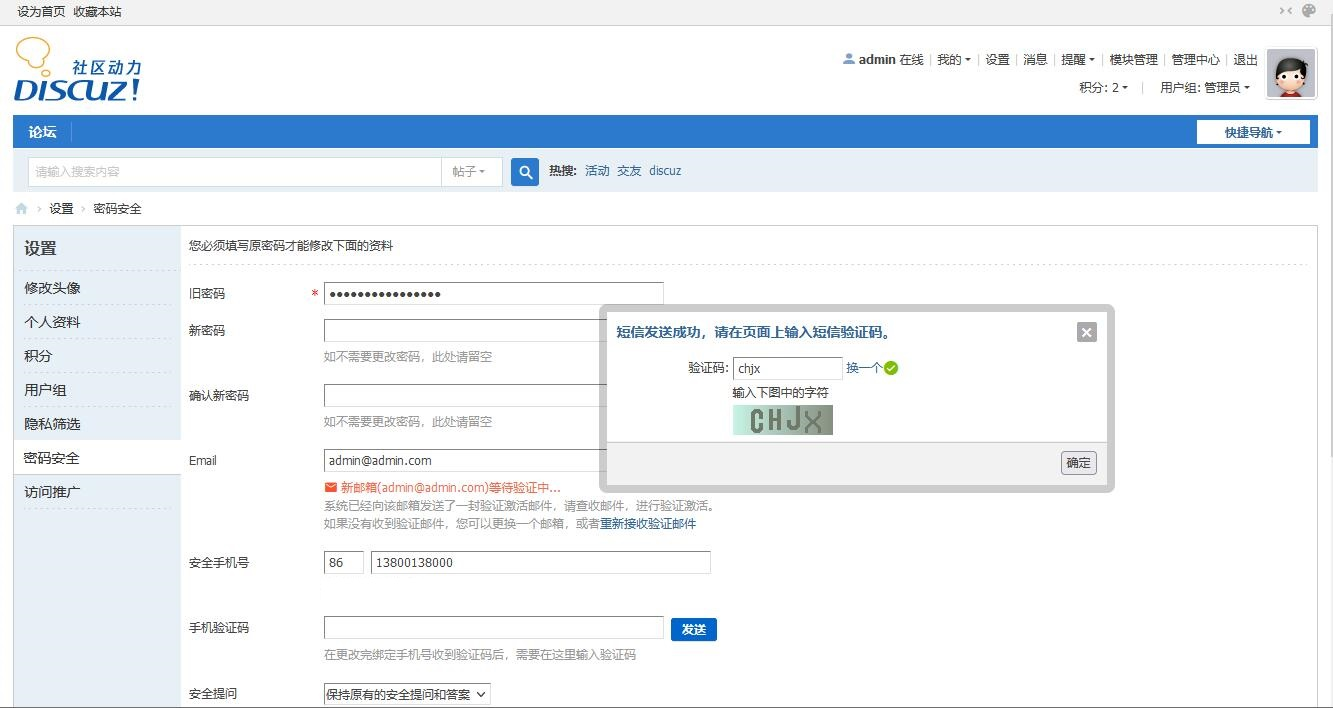Open the 论坛 forum tab
Viewport: 1333px width, 708px height.
click(x=42, y=132)
